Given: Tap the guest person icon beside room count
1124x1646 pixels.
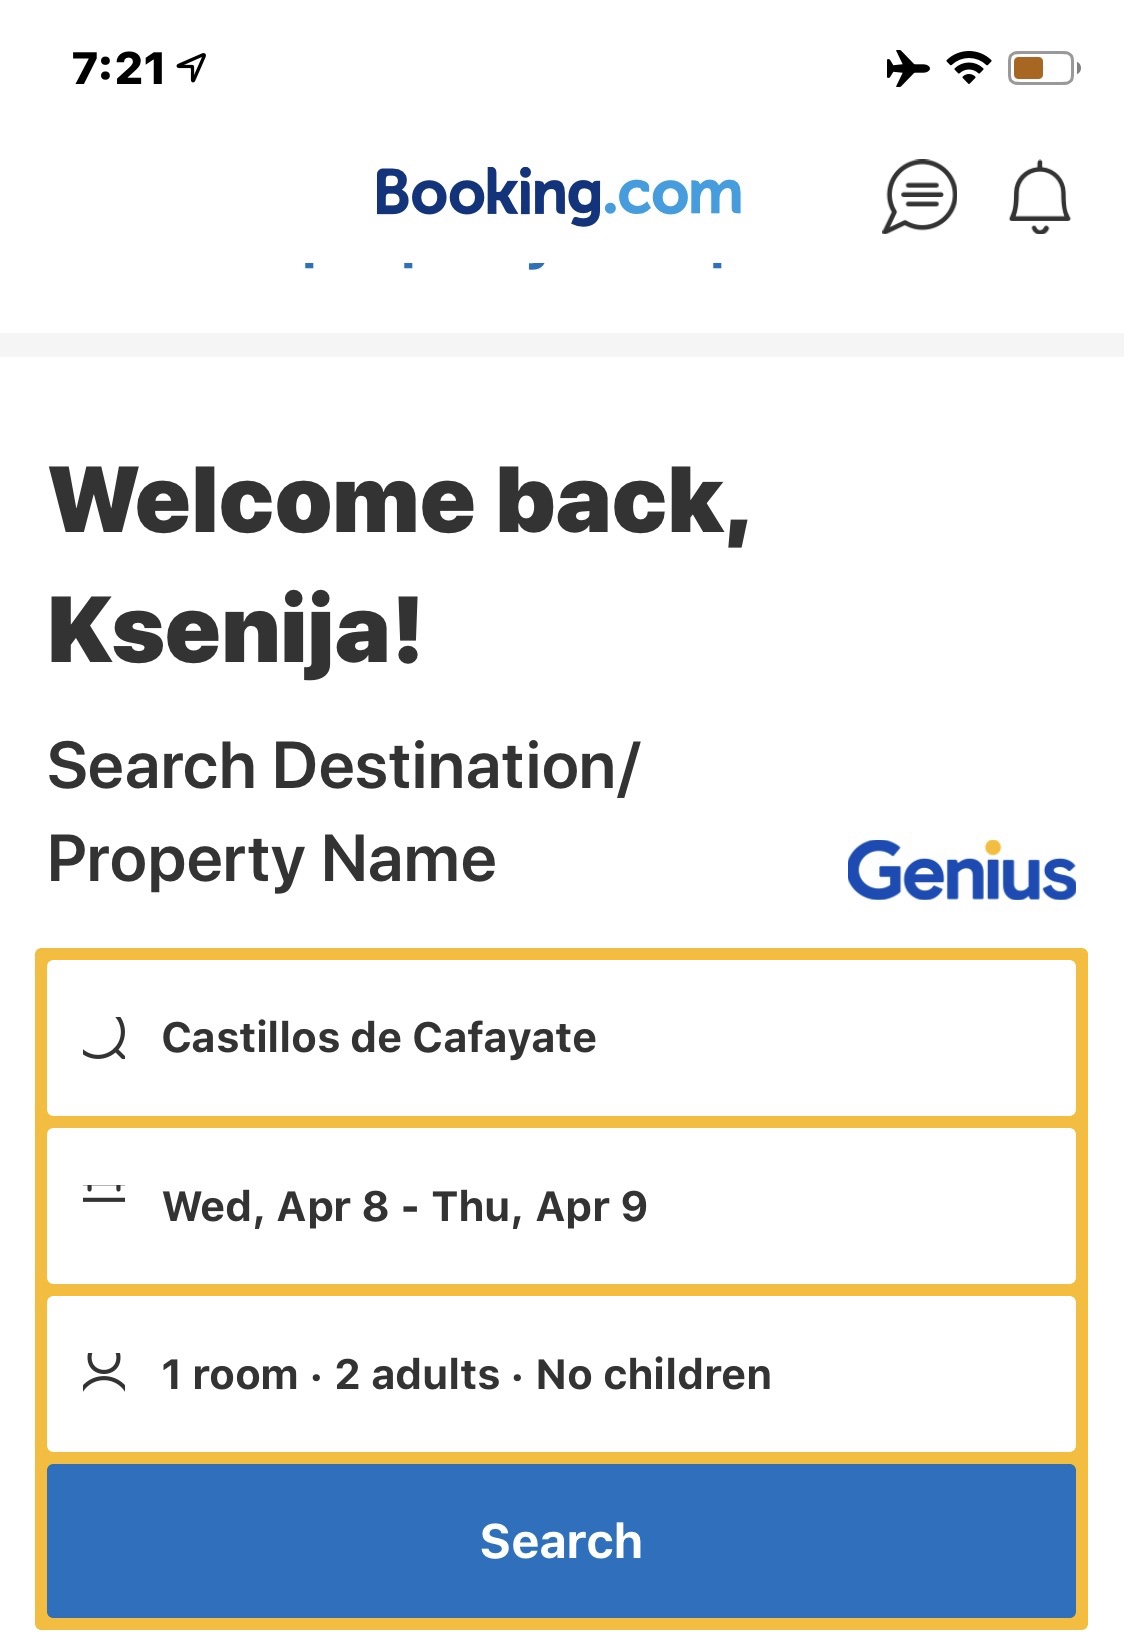Looking at the screenshot, I should (x=104, y=1373).
